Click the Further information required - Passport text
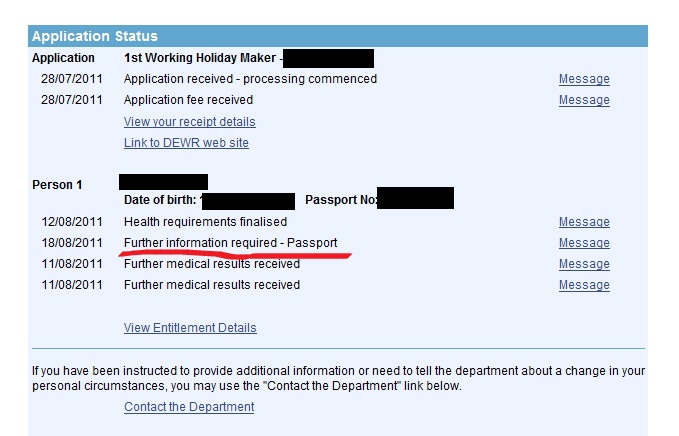The height and width of the screenshot is (436, 679). [x=230, y=242]
